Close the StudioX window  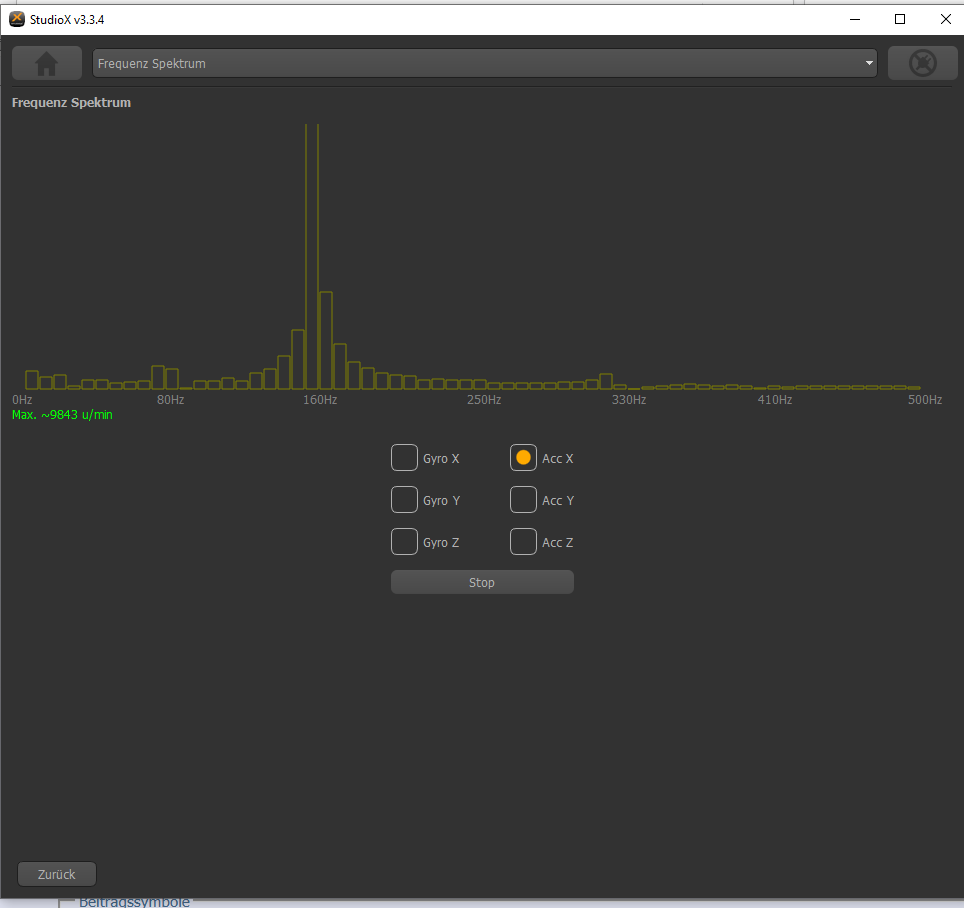945,19
